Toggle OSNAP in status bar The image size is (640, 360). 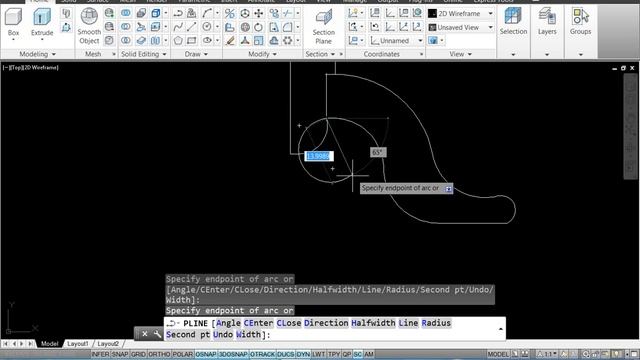coord(206,354)
